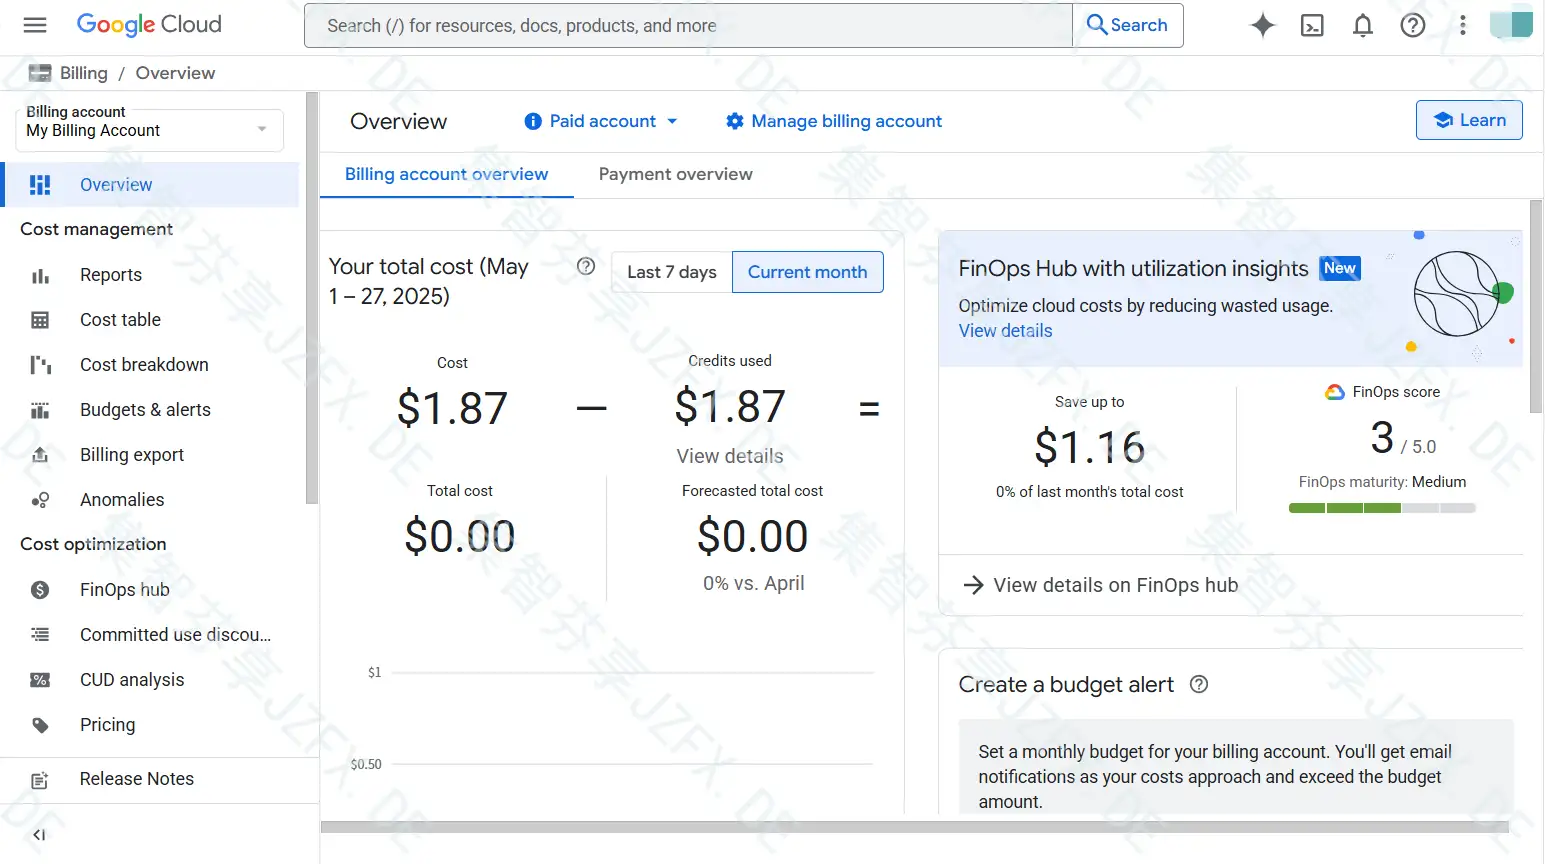Open the help question mark icon
Image resolution: width=1545 pixels, height=864 pixels.
coord(1413,26)
